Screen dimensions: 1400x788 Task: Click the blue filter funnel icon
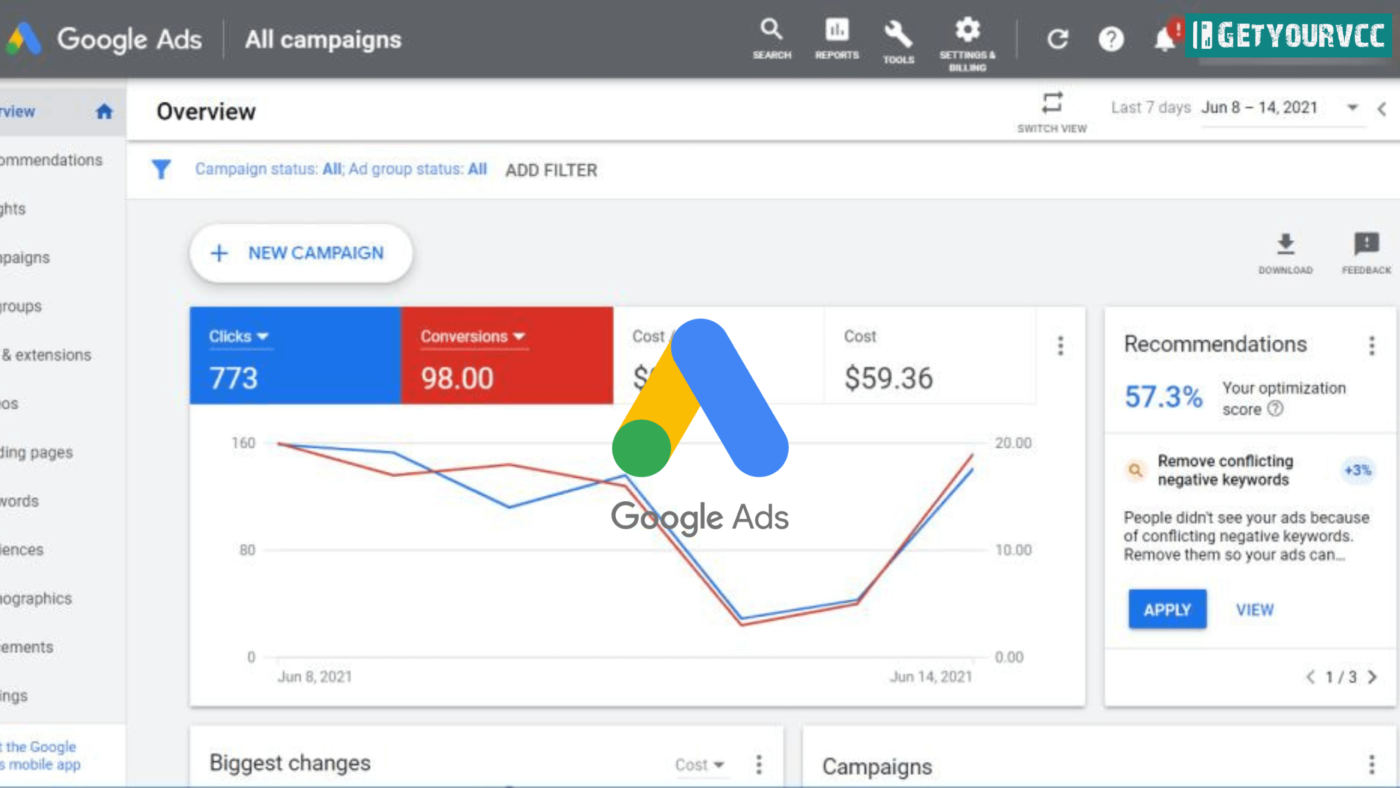(161, 169)
